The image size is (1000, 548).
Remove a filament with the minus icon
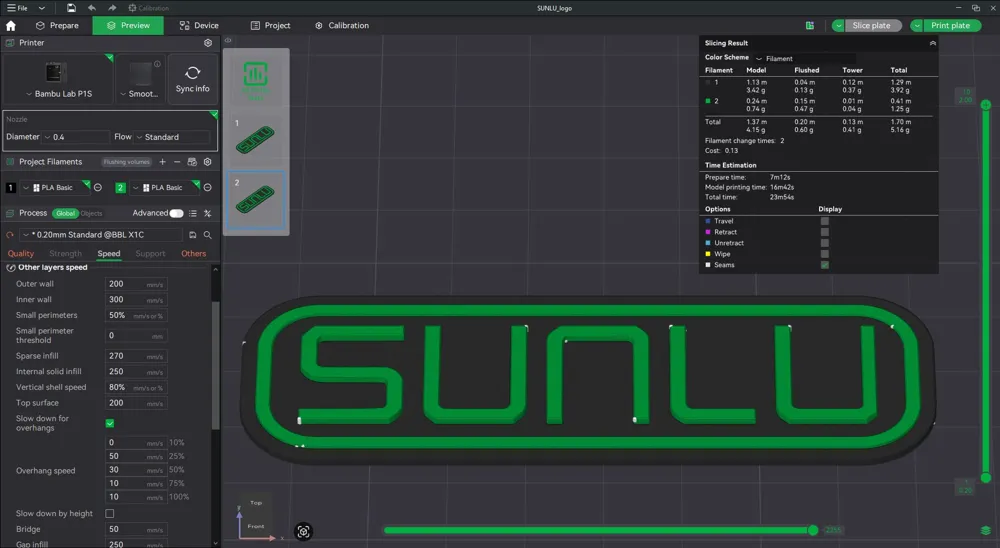(177, 162)
